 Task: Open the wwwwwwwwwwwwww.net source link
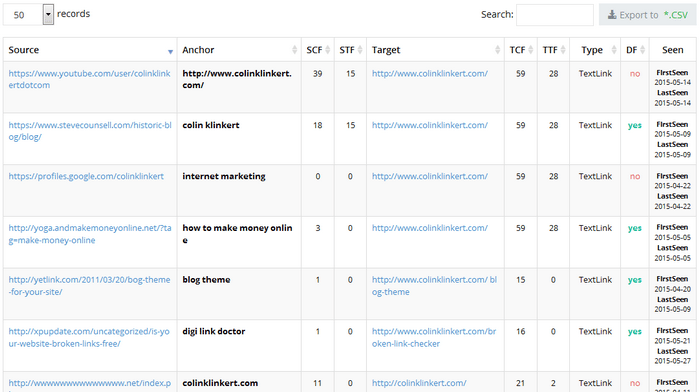click(x=90, y=384)
